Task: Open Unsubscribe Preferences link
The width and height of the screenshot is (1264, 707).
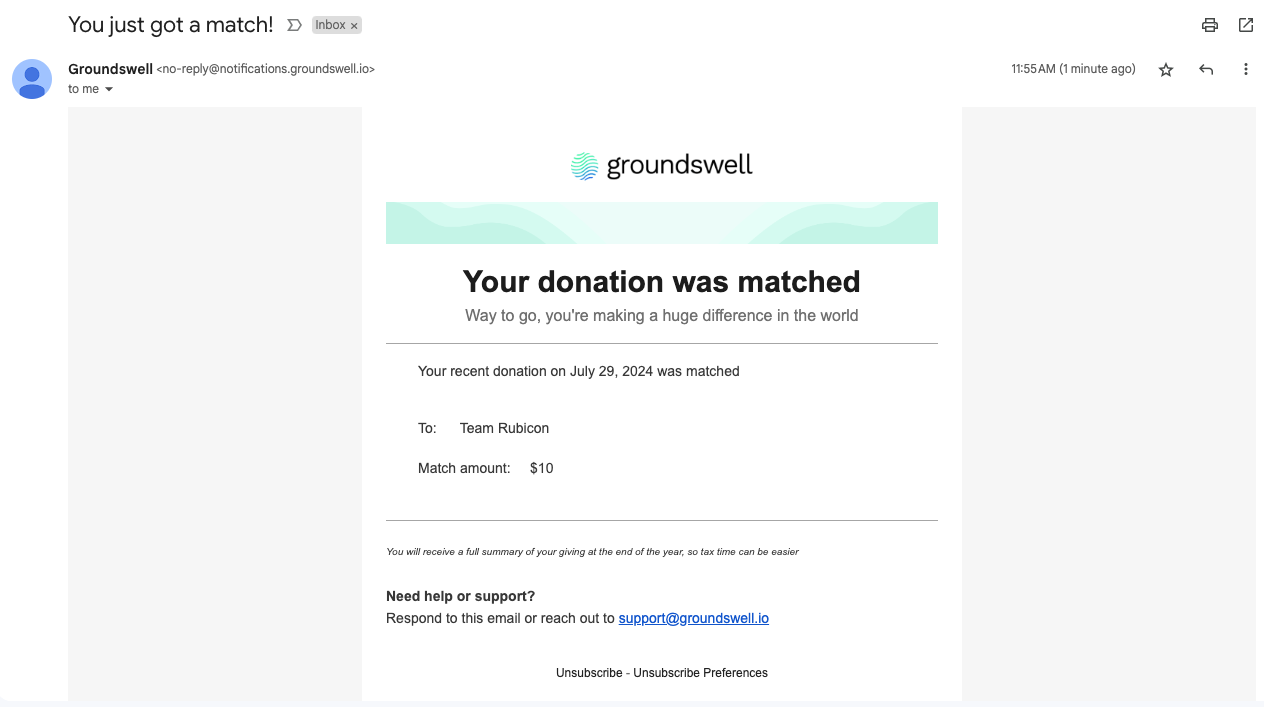Action: pos(700,673)
